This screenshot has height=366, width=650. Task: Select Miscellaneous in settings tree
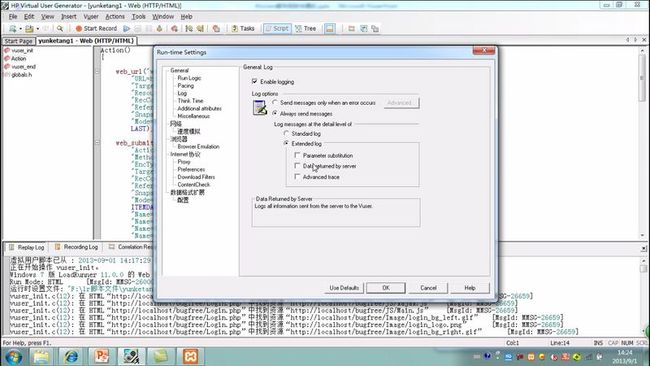click(x=194, y=116)
